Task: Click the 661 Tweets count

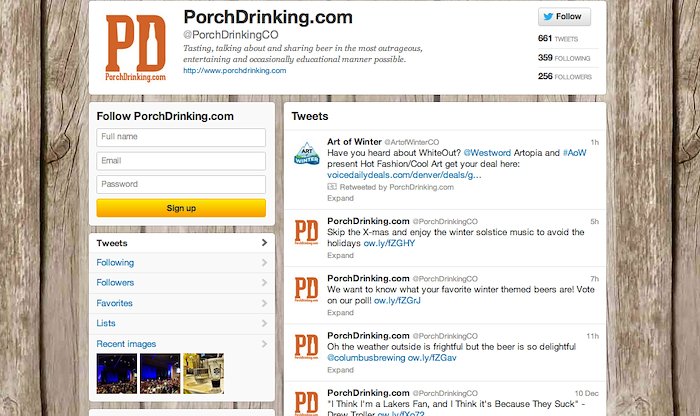Action: tap(558, 39)
